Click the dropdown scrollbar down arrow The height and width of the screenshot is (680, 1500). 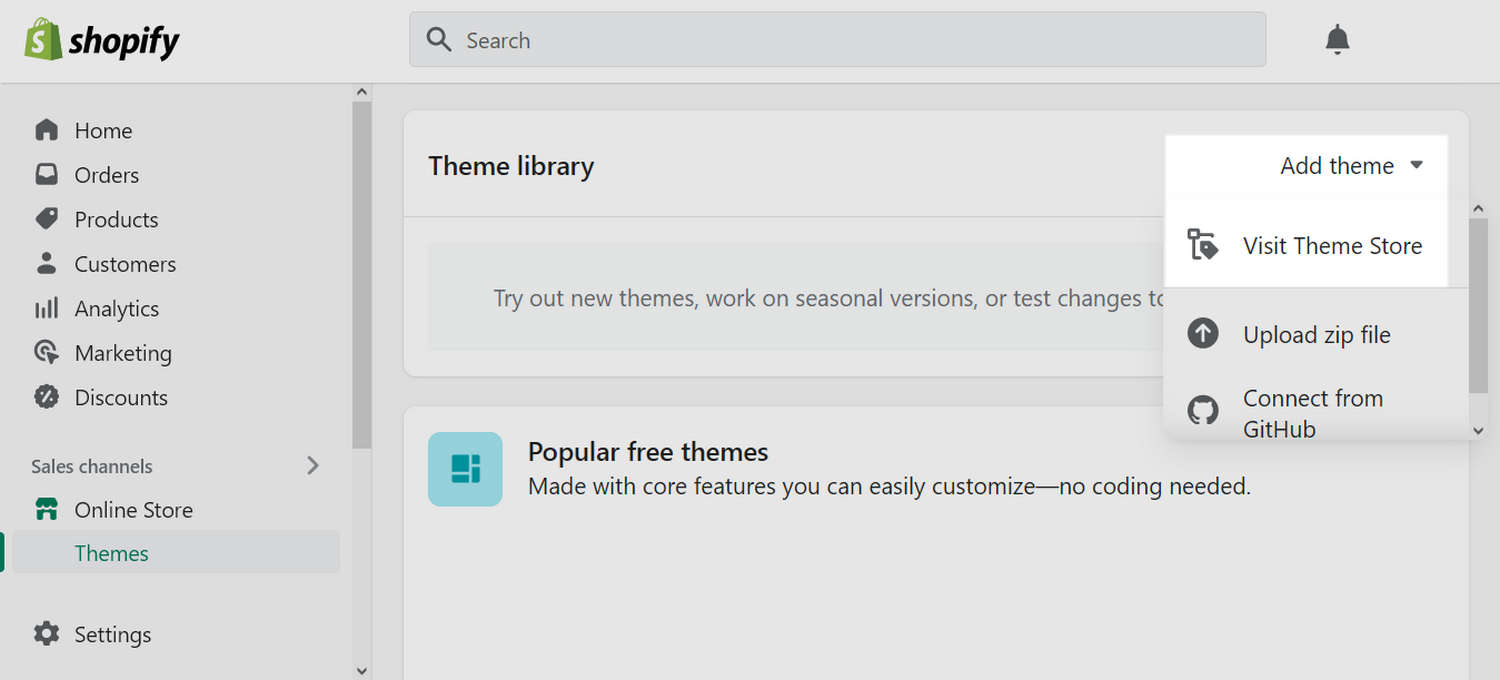coord(1479,430)
